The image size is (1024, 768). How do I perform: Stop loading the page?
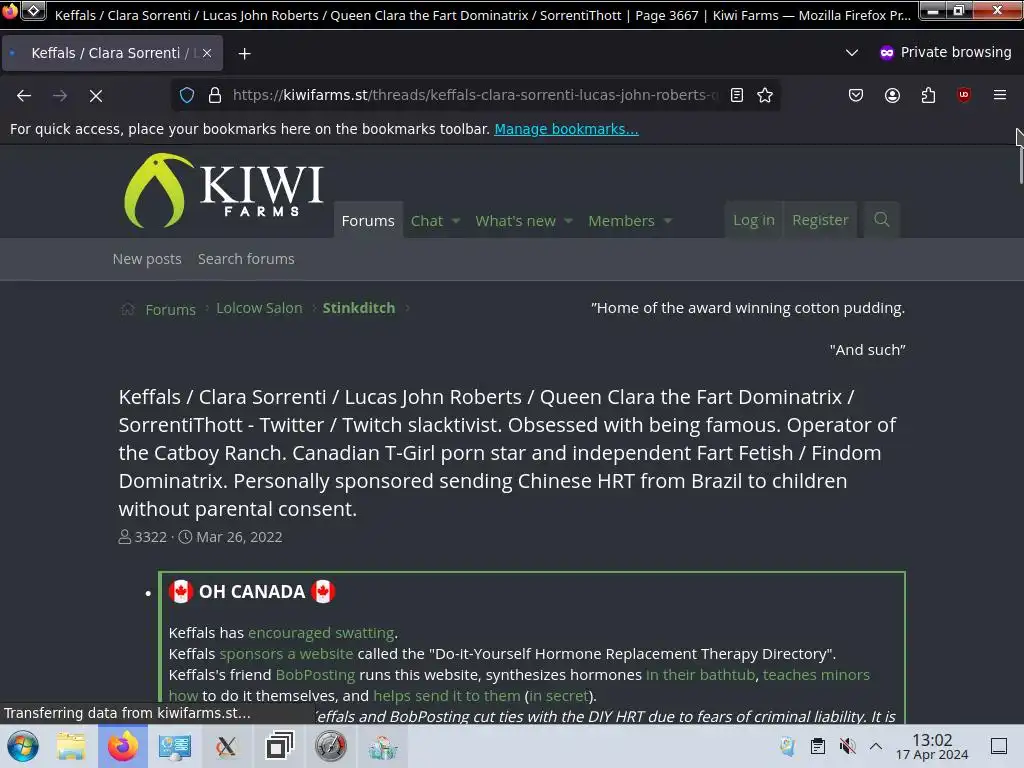point(96,96)
